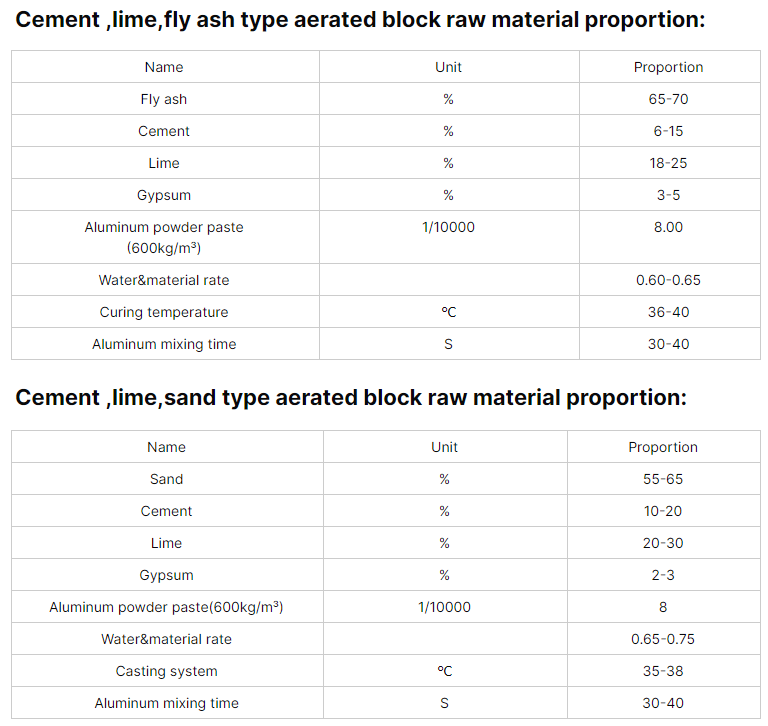Select the 36-40 temperature value
This screenshot has width=768, height=726.
tap(668, 312)
